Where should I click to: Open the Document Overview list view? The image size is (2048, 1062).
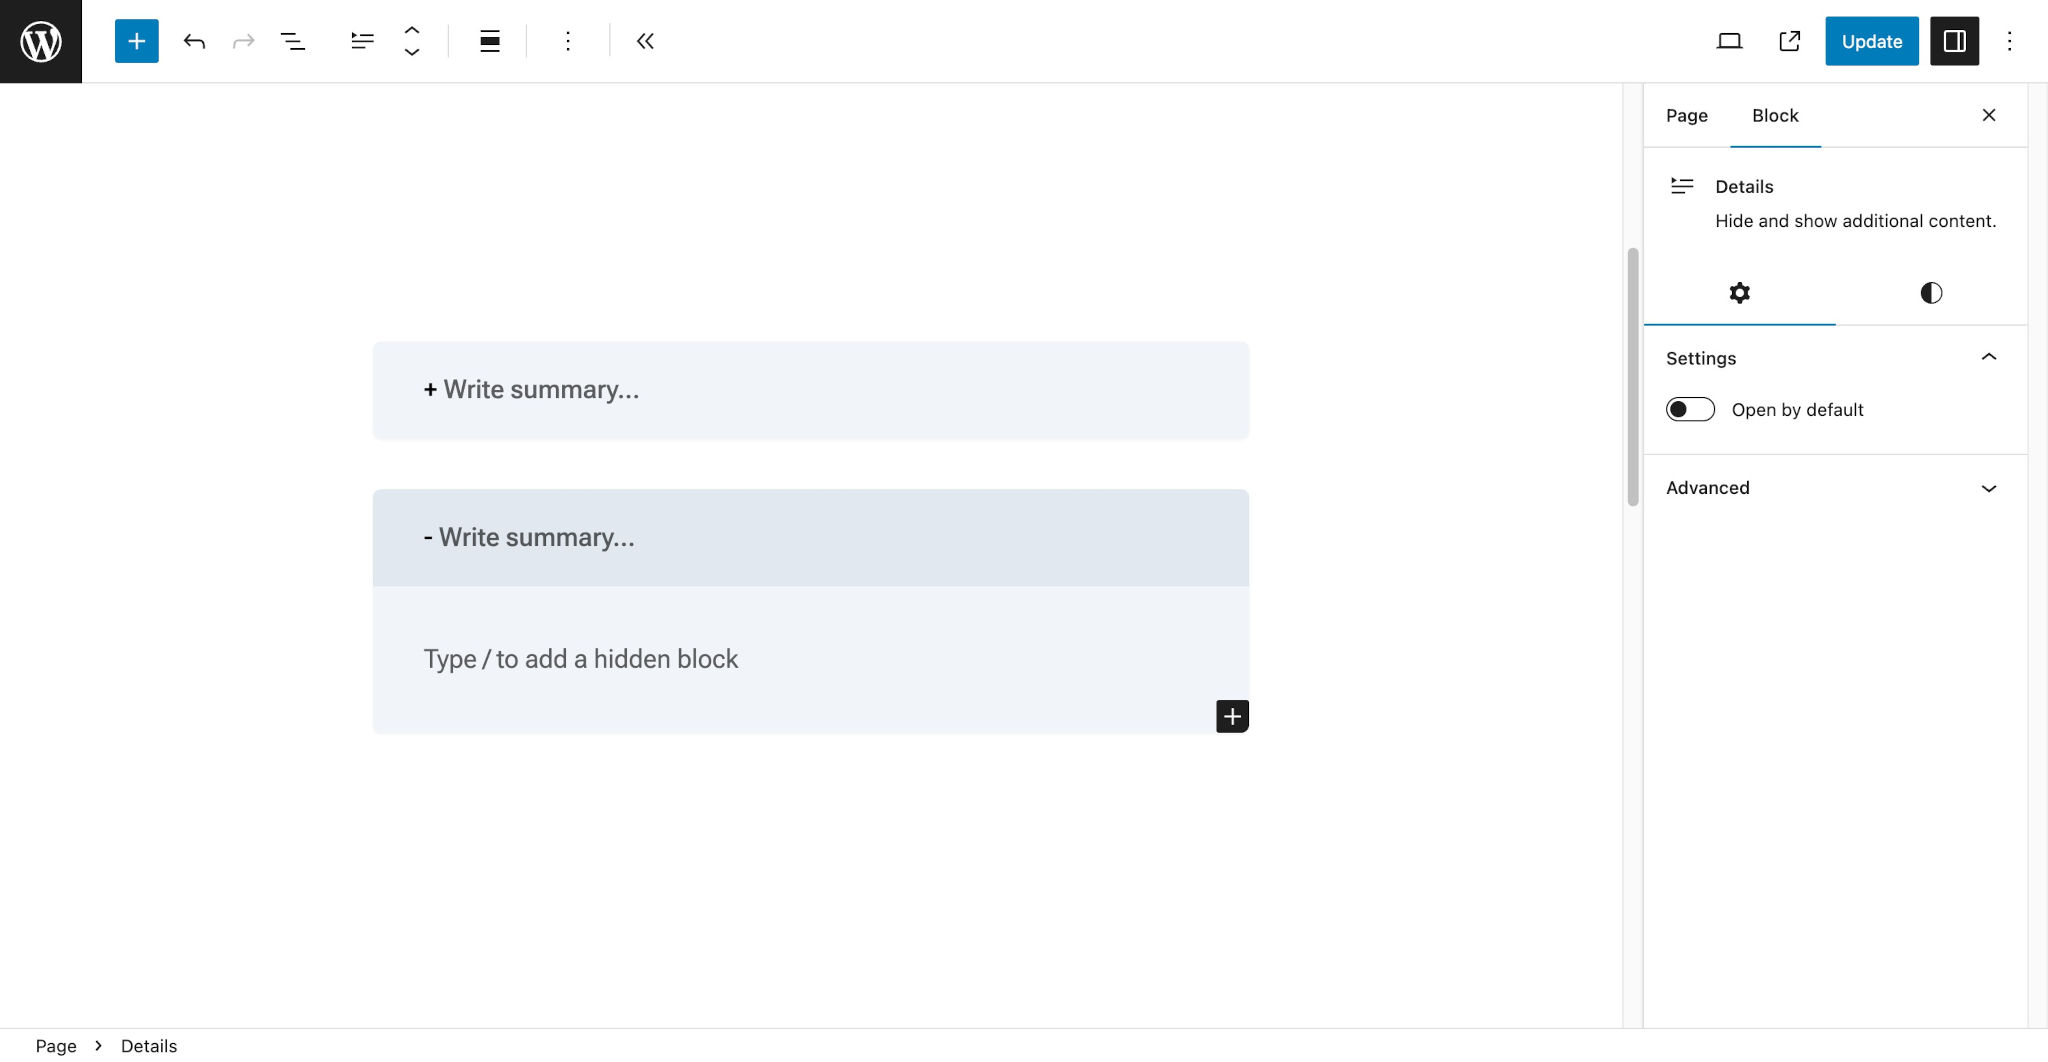coord(292,41)
